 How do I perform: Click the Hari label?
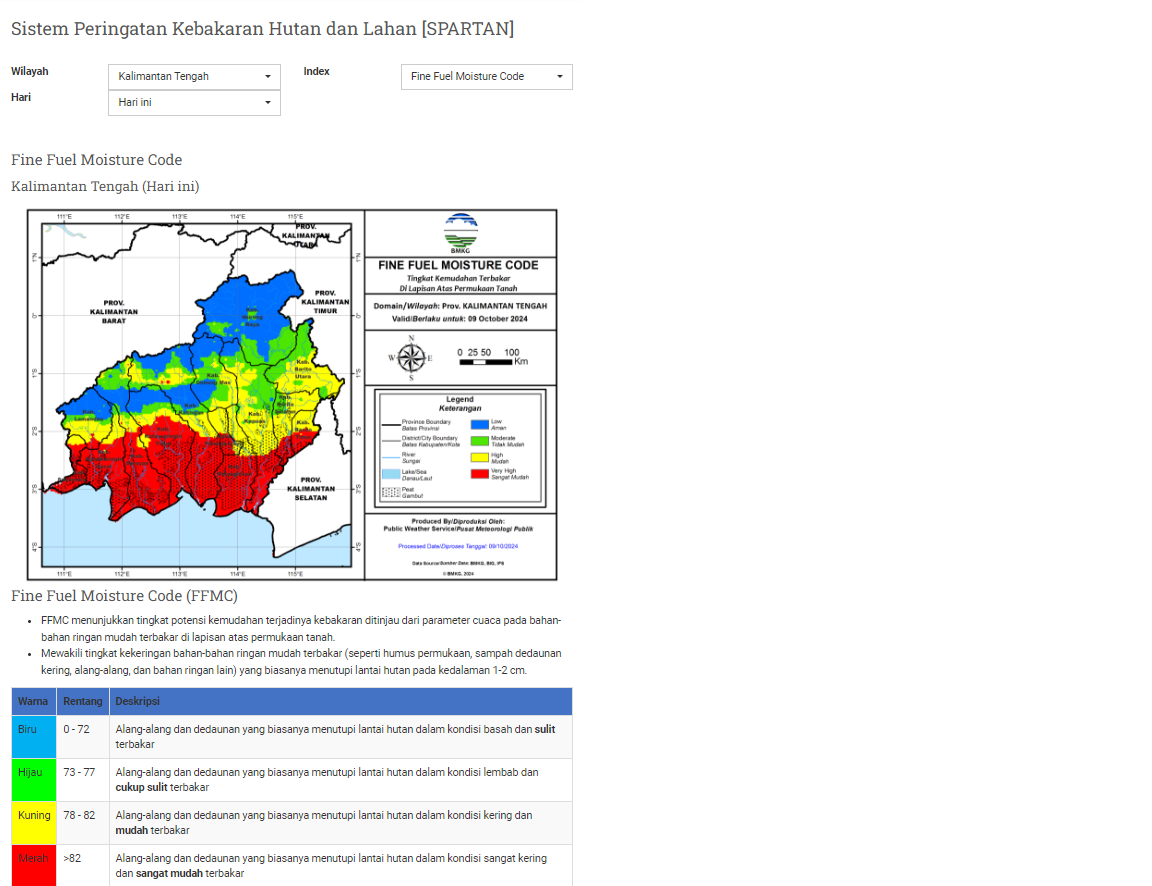21,97
